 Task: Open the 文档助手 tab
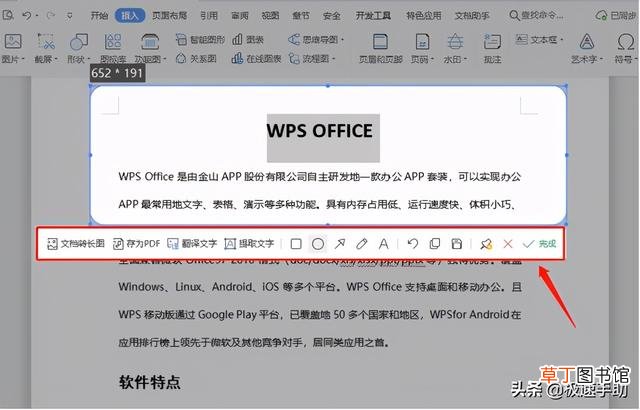[x=472, y=16]
